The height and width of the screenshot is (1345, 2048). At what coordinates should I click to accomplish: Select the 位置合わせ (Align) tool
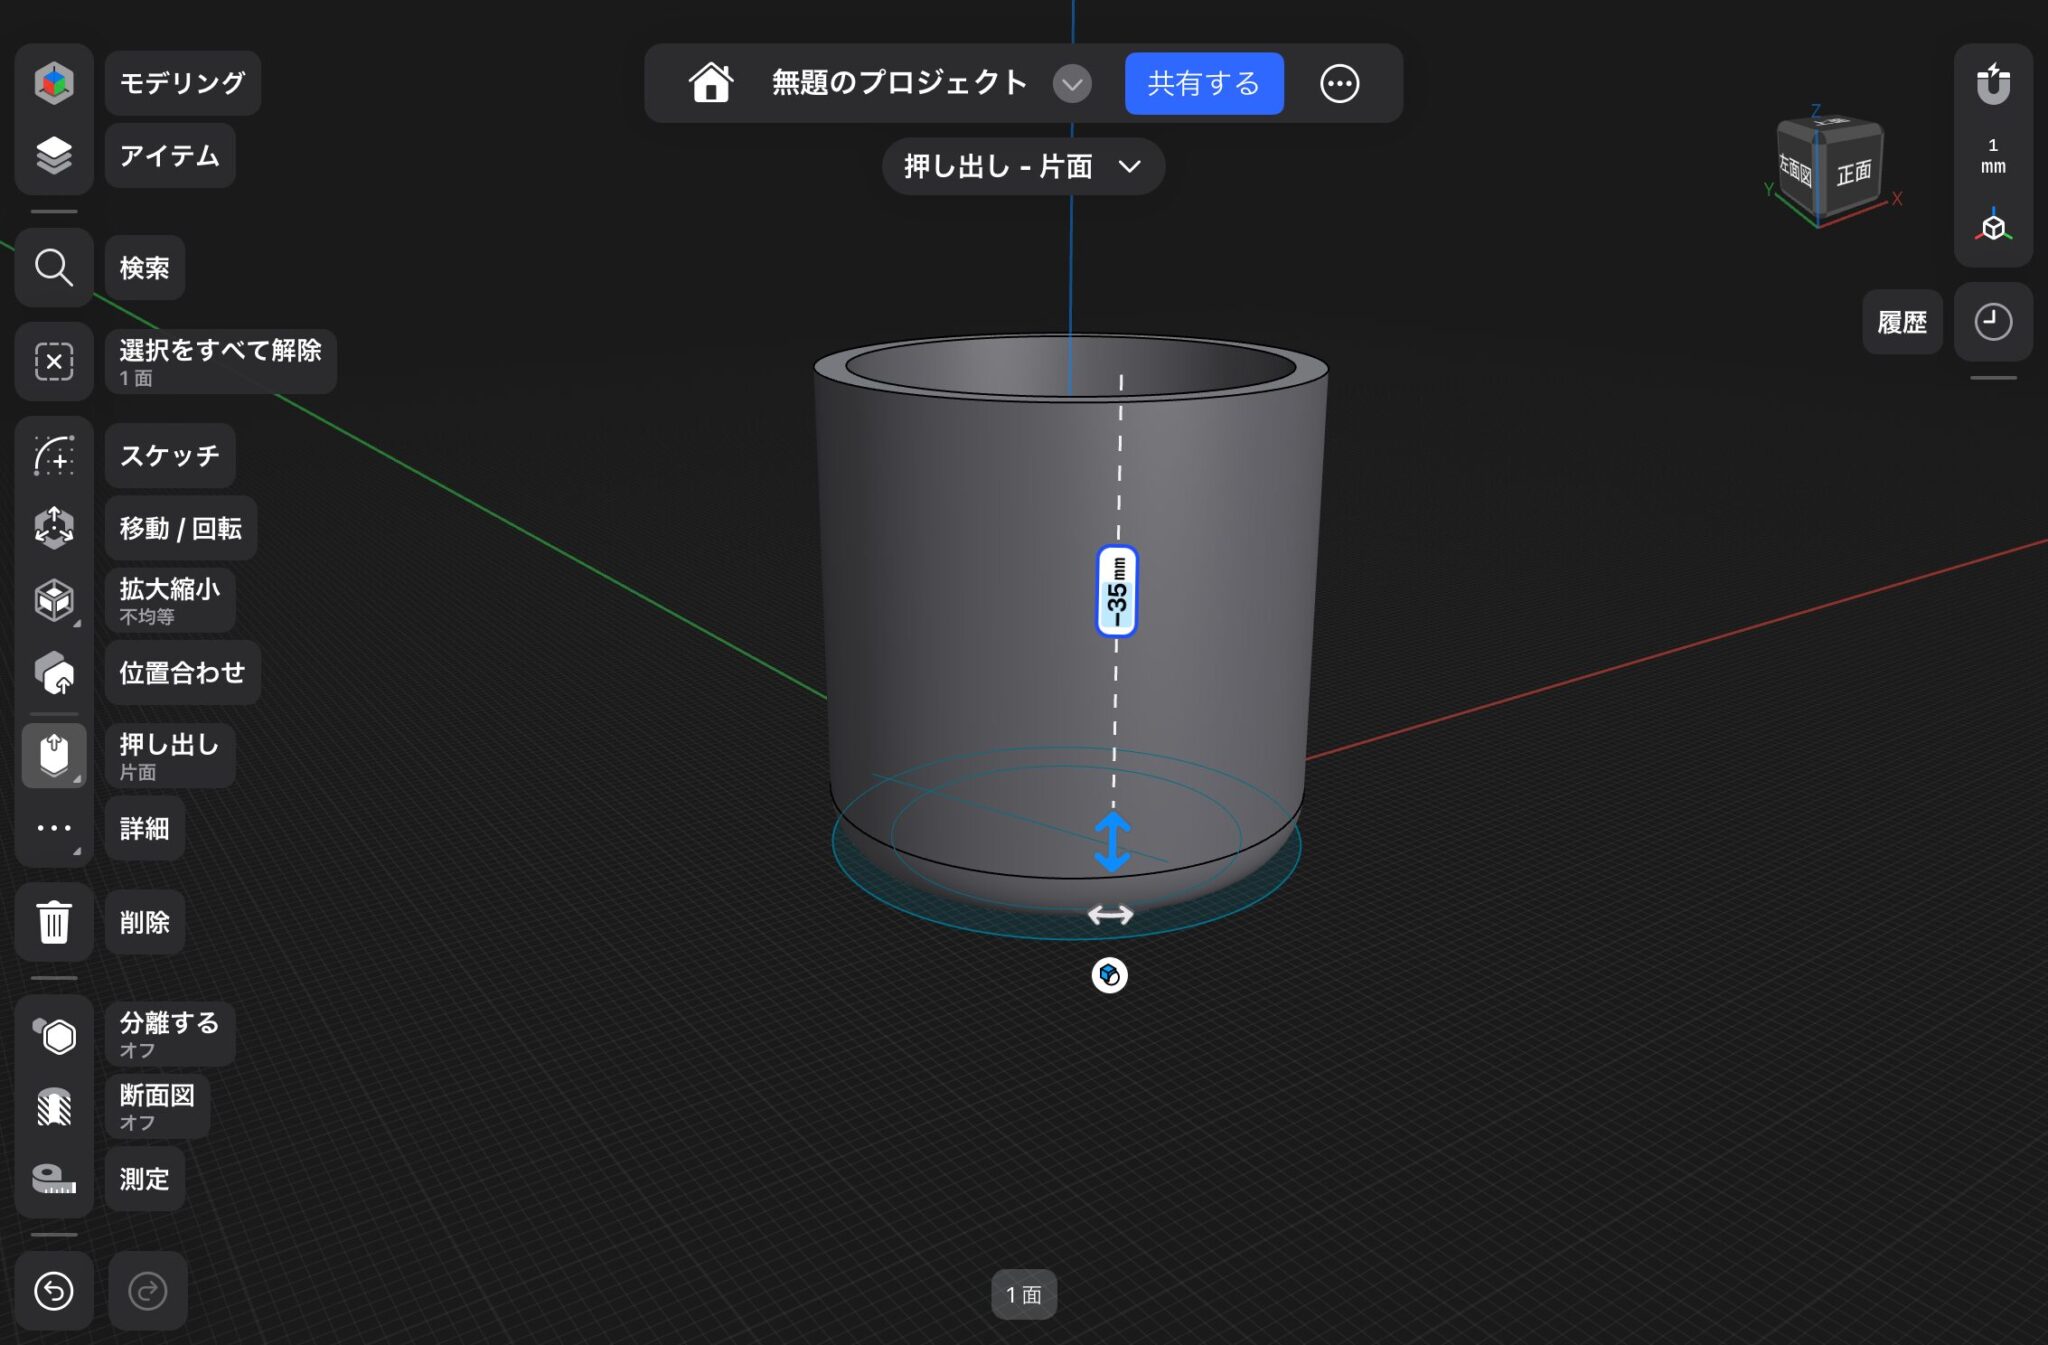[x=54, y=673]
